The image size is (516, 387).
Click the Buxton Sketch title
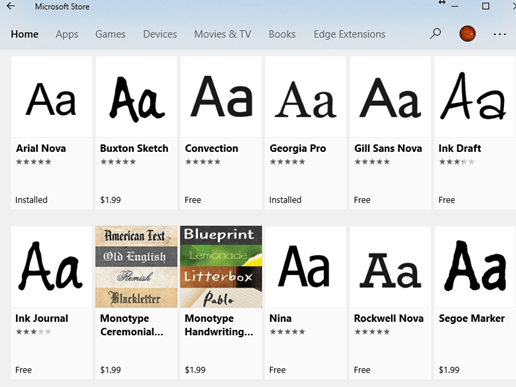pyautogui.click(x=134, y=148)
